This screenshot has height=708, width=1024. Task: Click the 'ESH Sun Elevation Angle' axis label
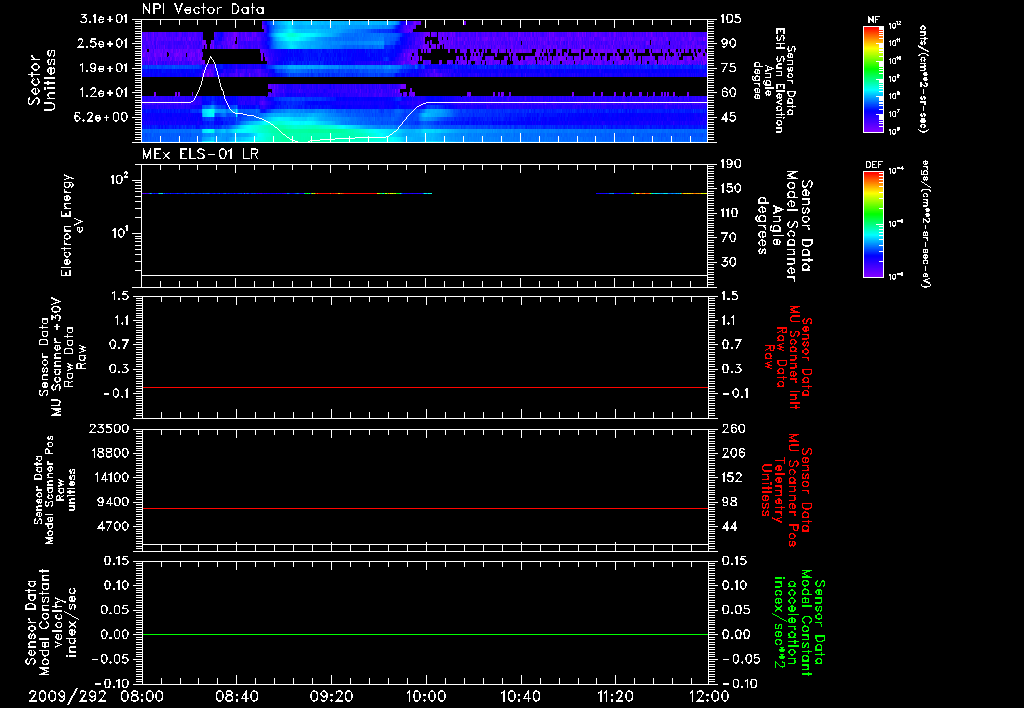pyautogui.click(x=774, y=80)
